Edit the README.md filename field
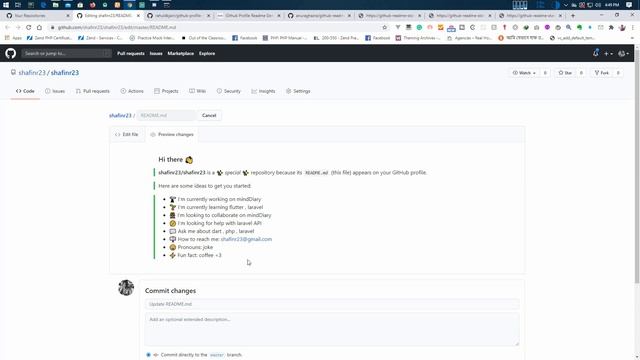640x360 pixels. (166, 116)
